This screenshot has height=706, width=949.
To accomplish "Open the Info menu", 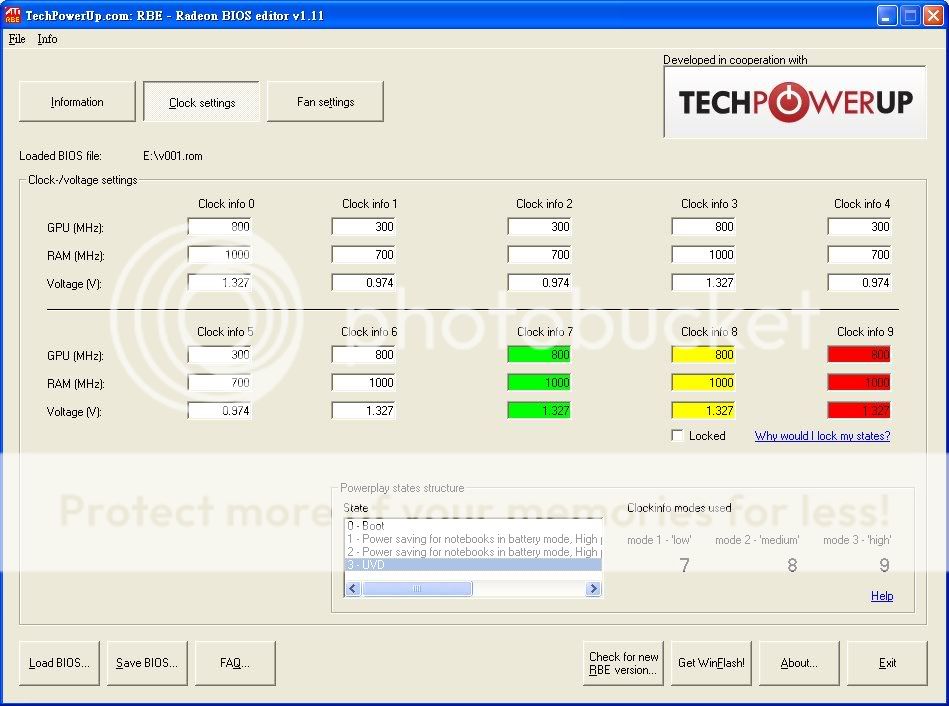I will point(47,39).
